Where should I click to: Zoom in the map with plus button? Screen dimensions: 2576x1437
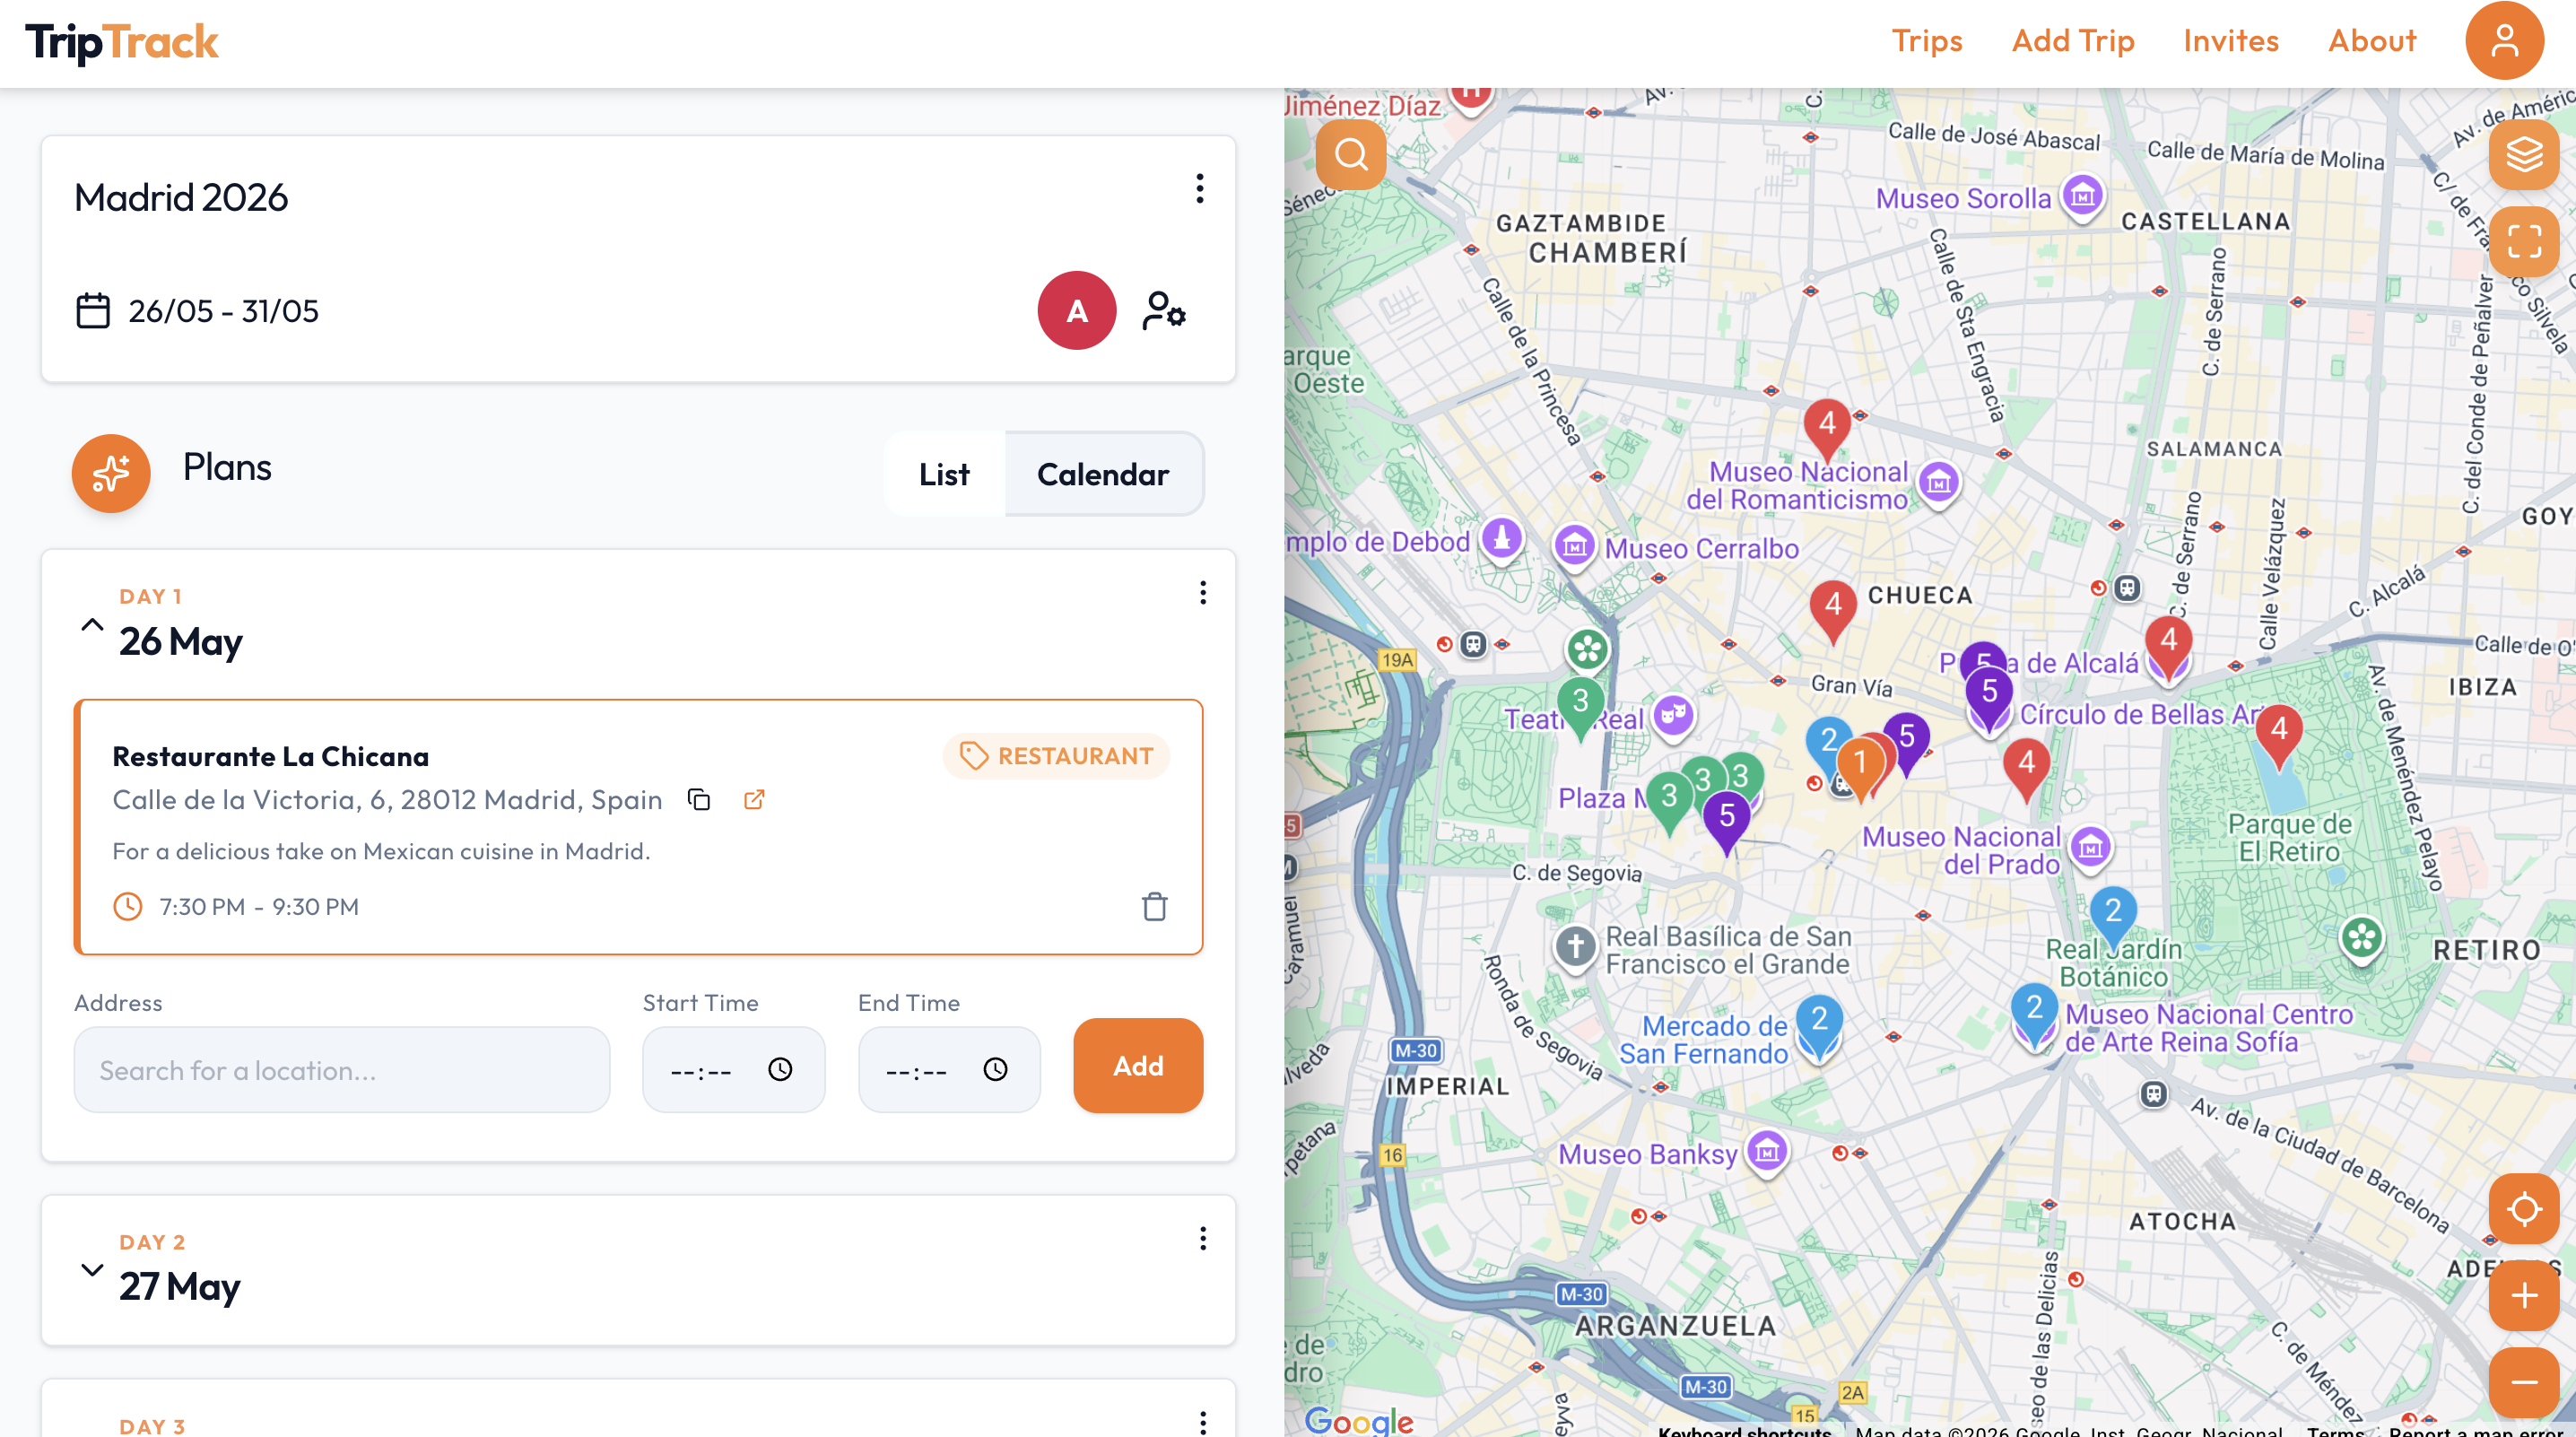pos(2523,1295)
